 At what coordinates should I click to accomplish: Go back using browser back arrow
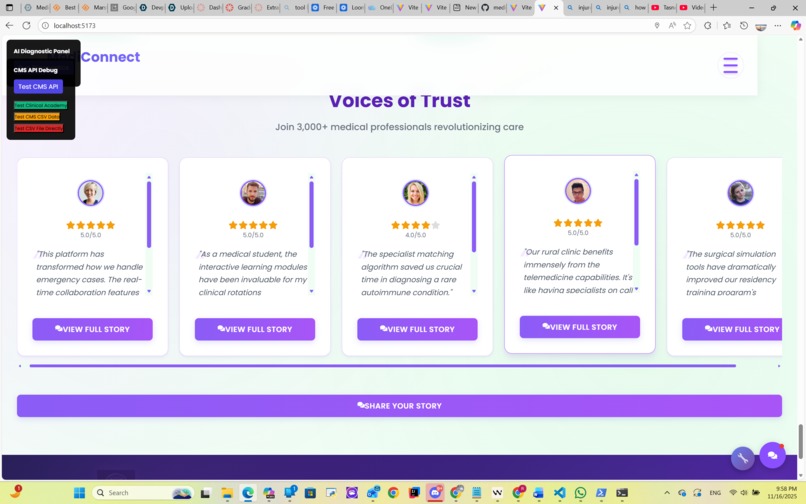tap(9, 25)
